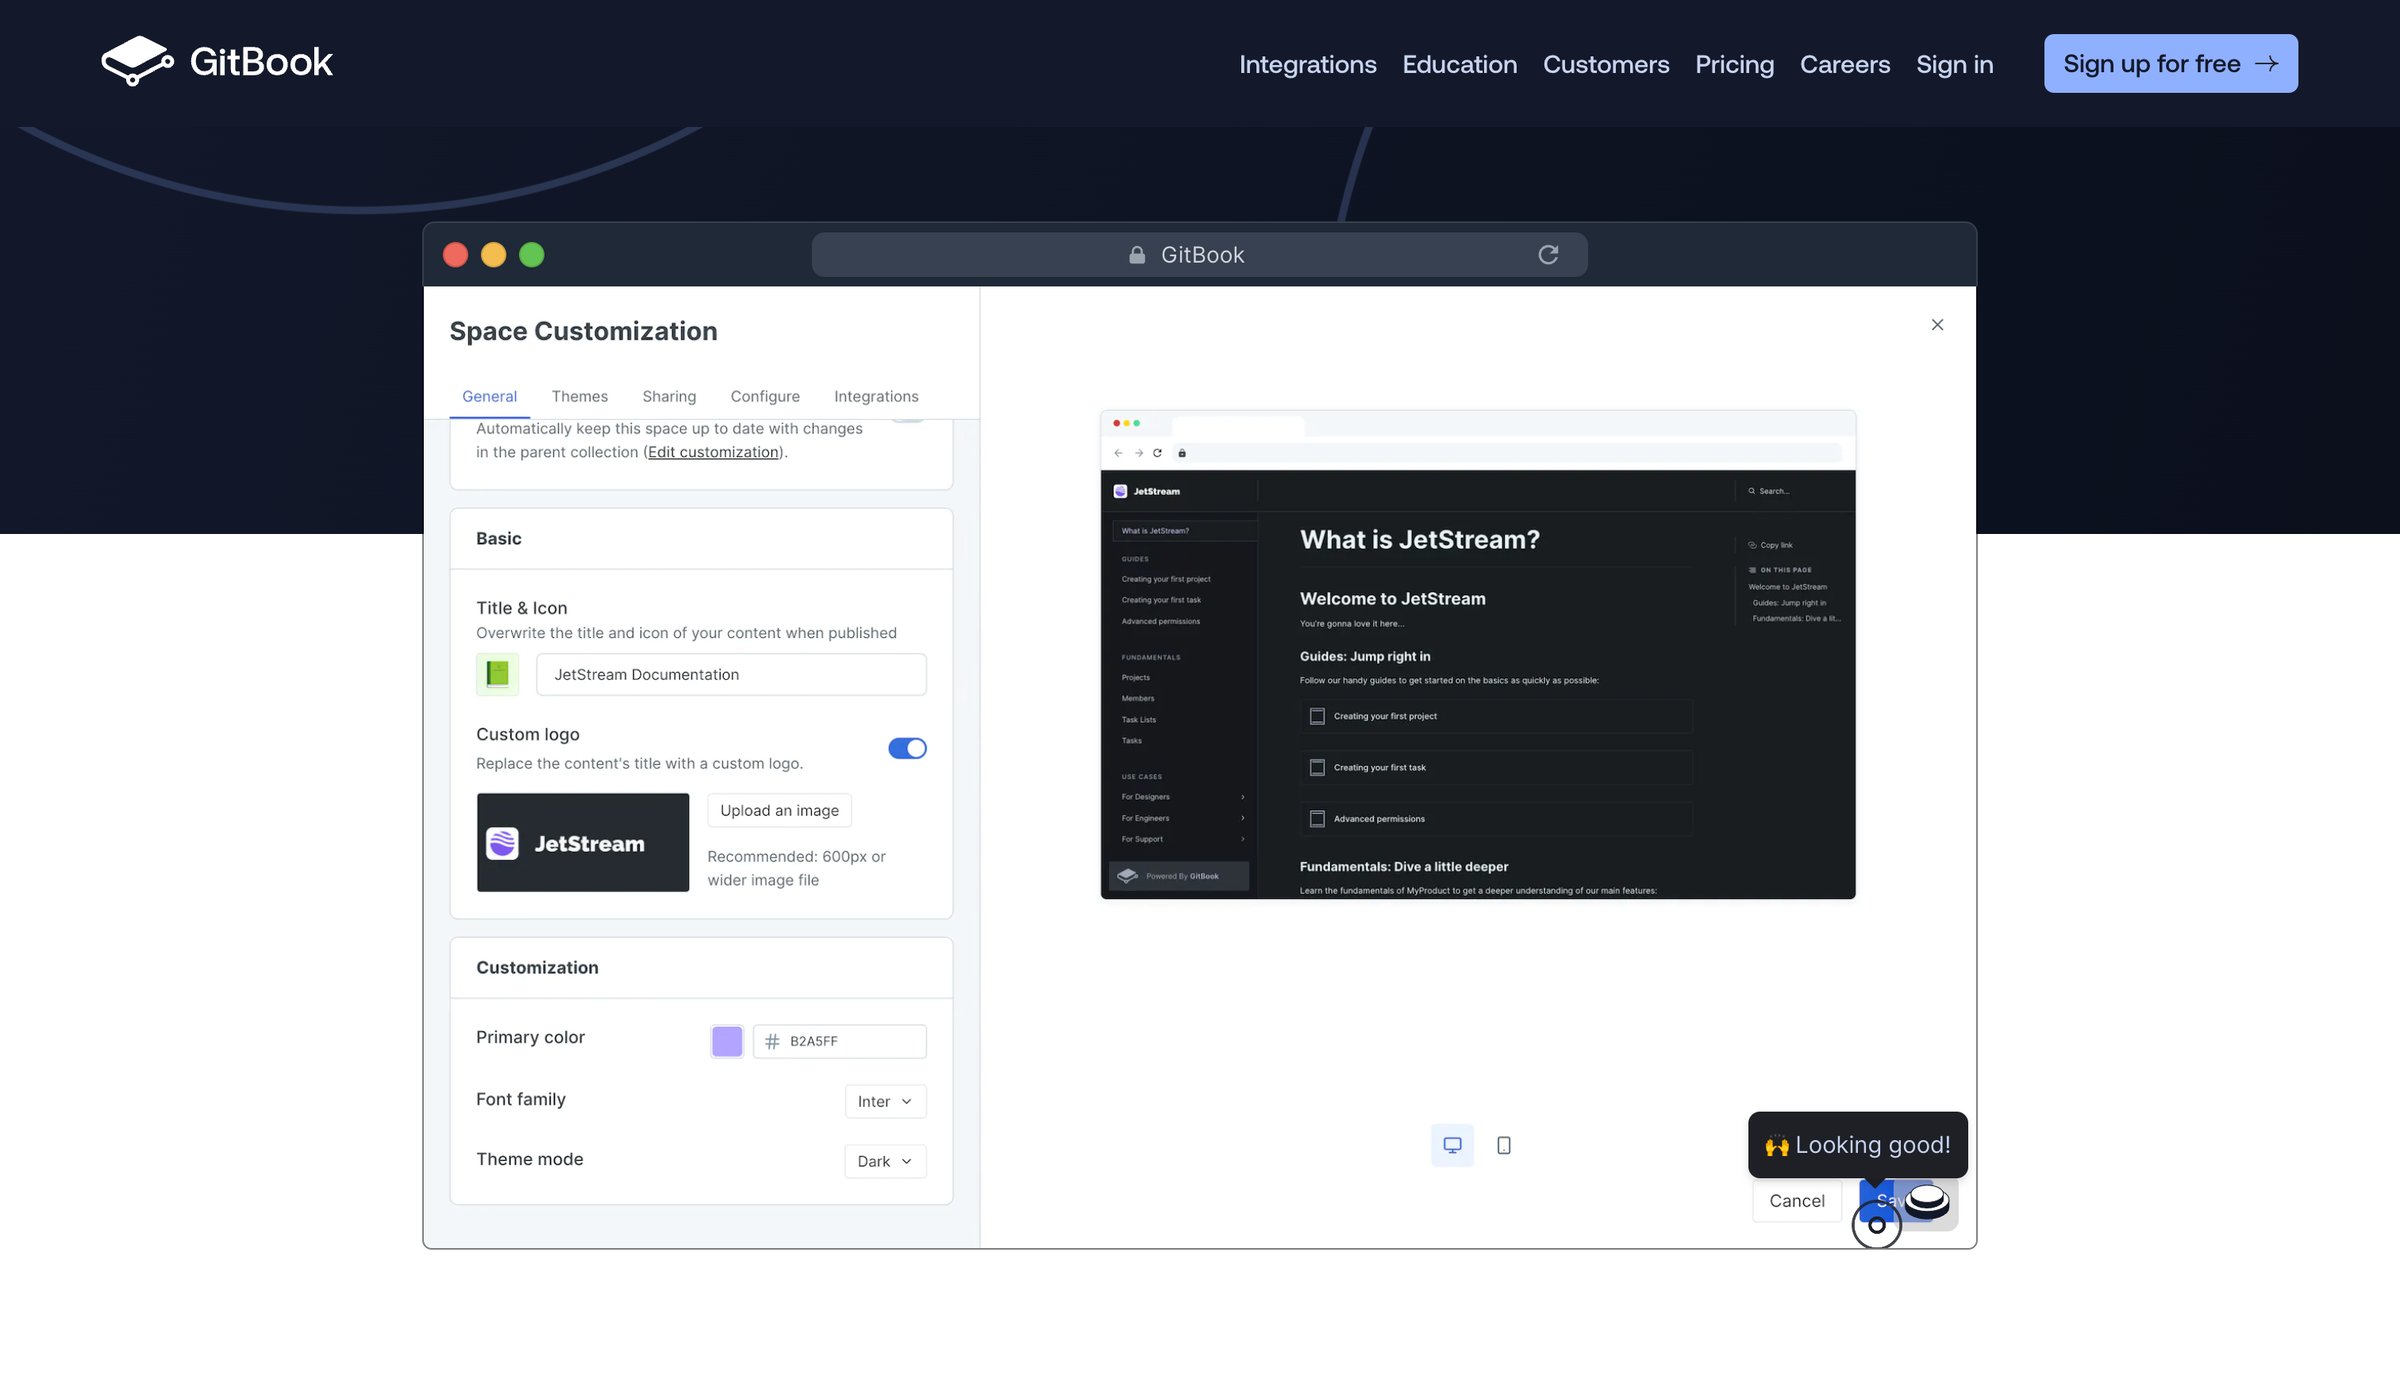
Task: Open Customers in top navigation
Action: [1606, 64]
